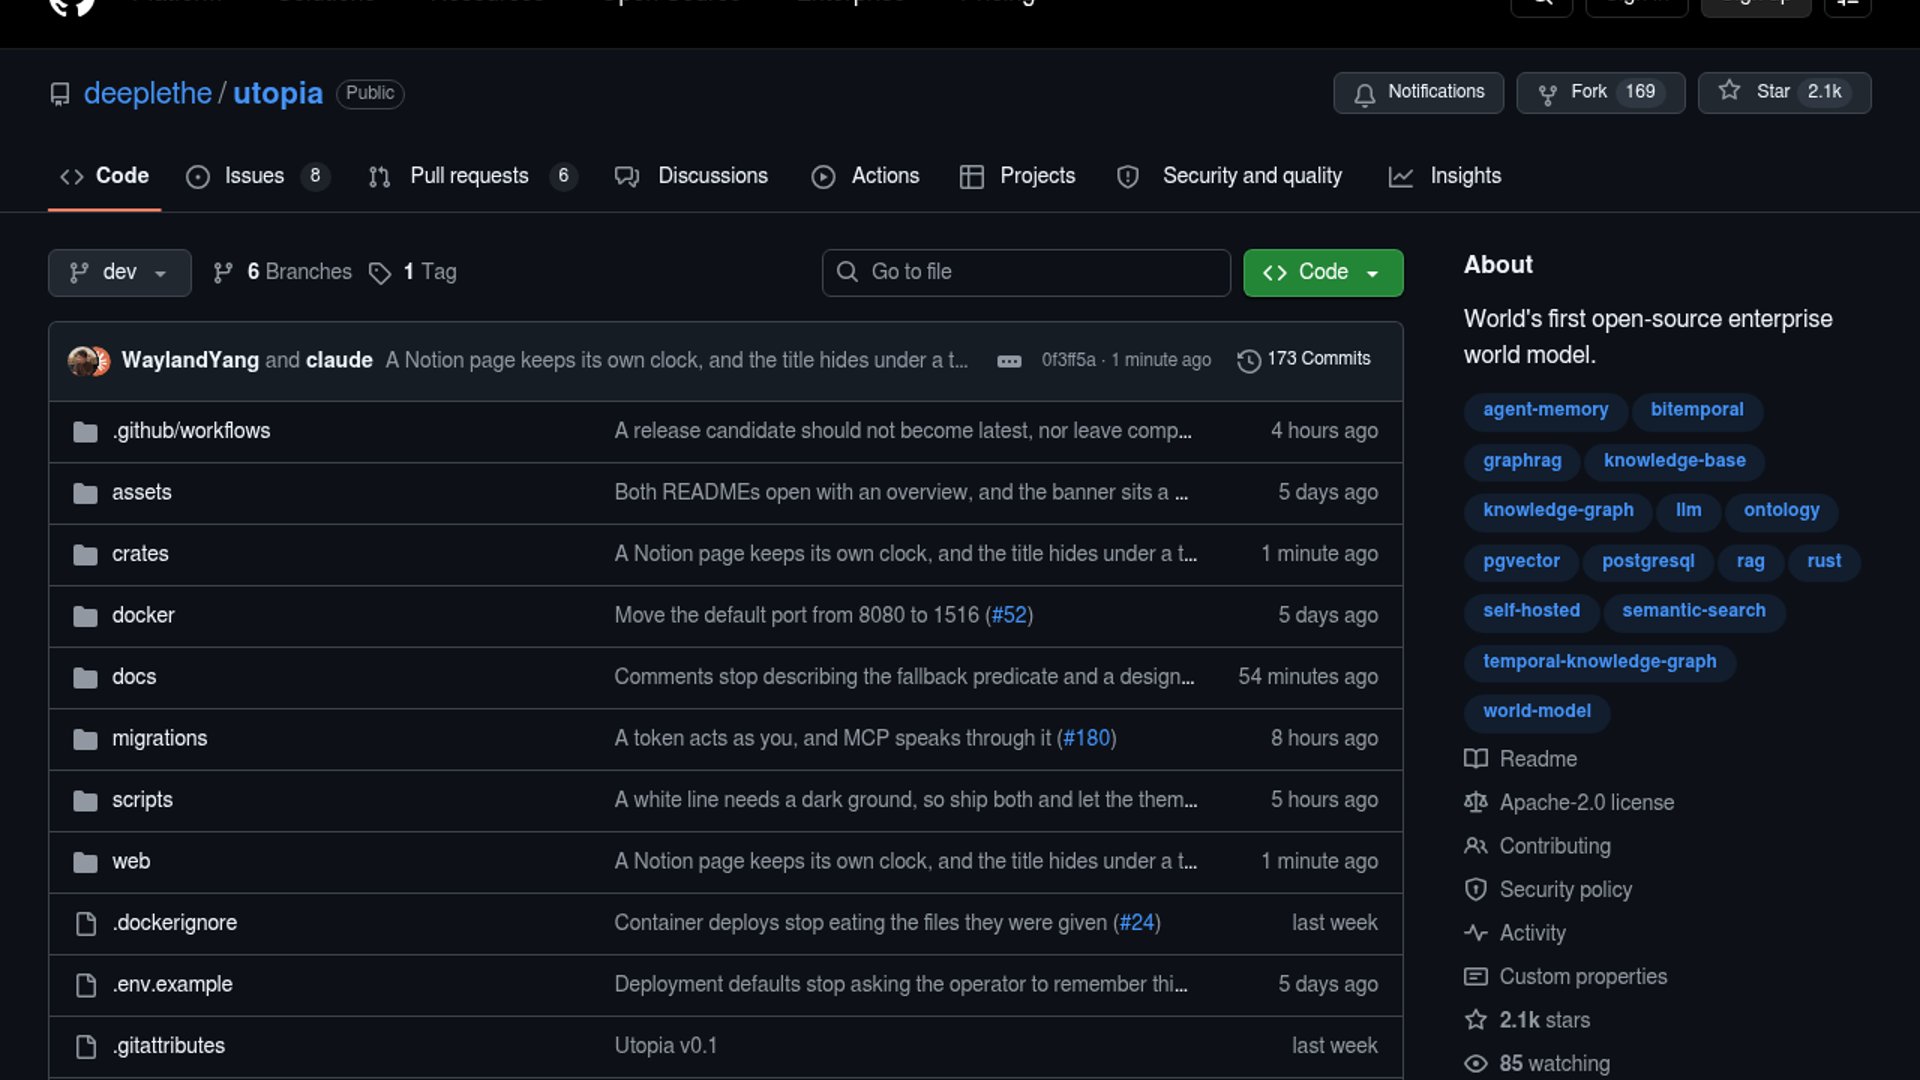
Task: Switch to the Projects tab
Action: [1017, 176]
